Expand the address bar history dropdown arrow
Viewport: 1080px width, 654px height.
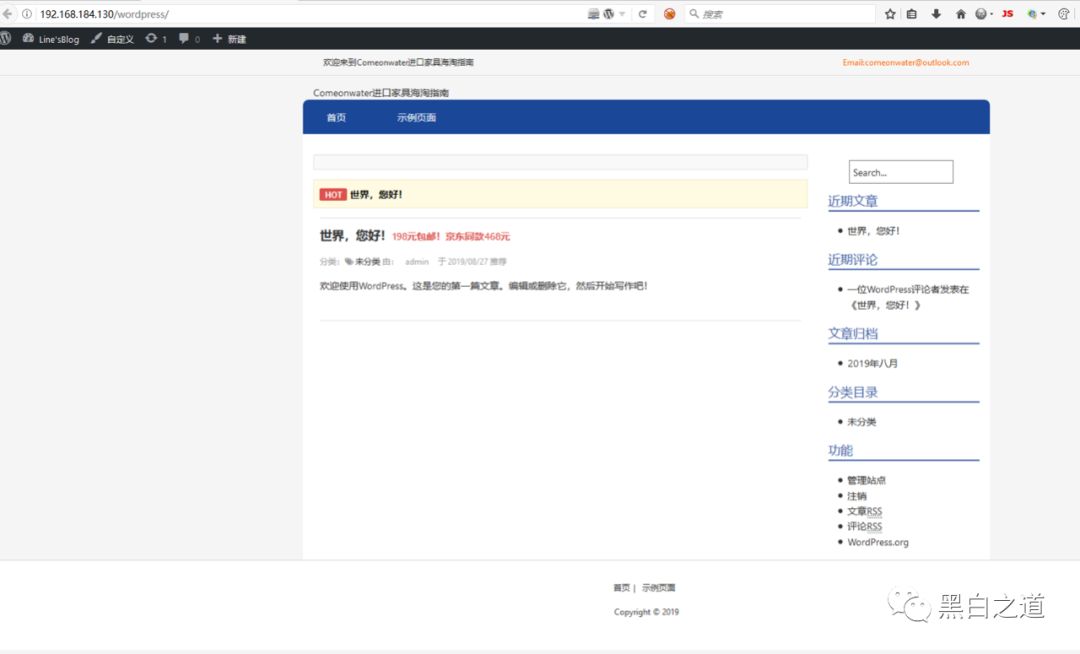622,14
